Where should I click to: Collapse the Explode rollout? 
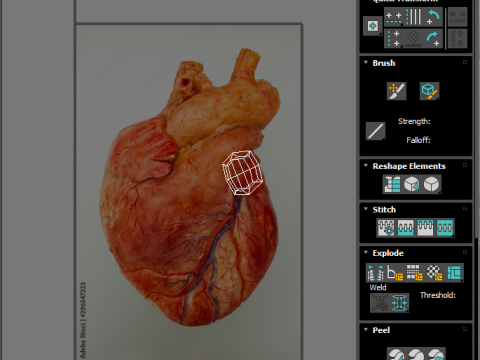click(x=366, y=252)
